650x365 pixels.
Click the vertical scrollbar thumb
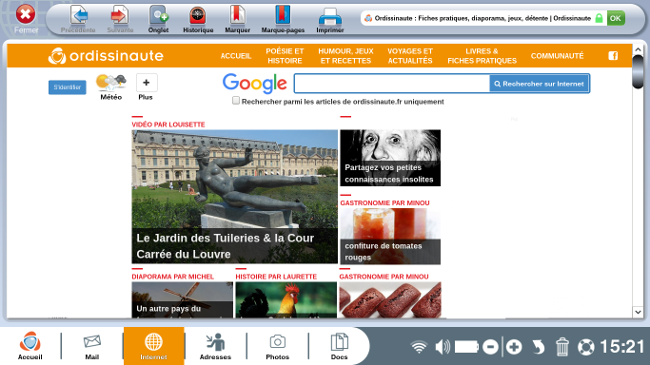tap(638, 71)
